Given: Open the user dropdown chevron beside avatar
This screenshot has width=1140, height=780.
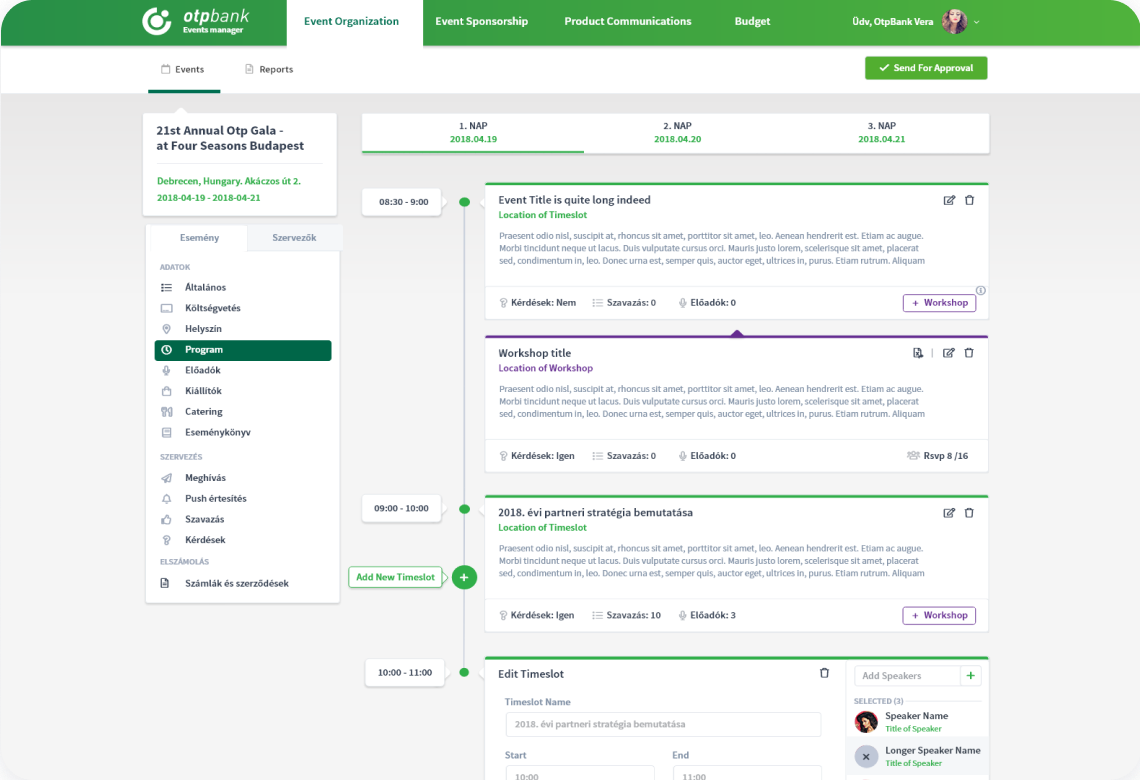Looking at the screenshot, I should pos(976,22).
